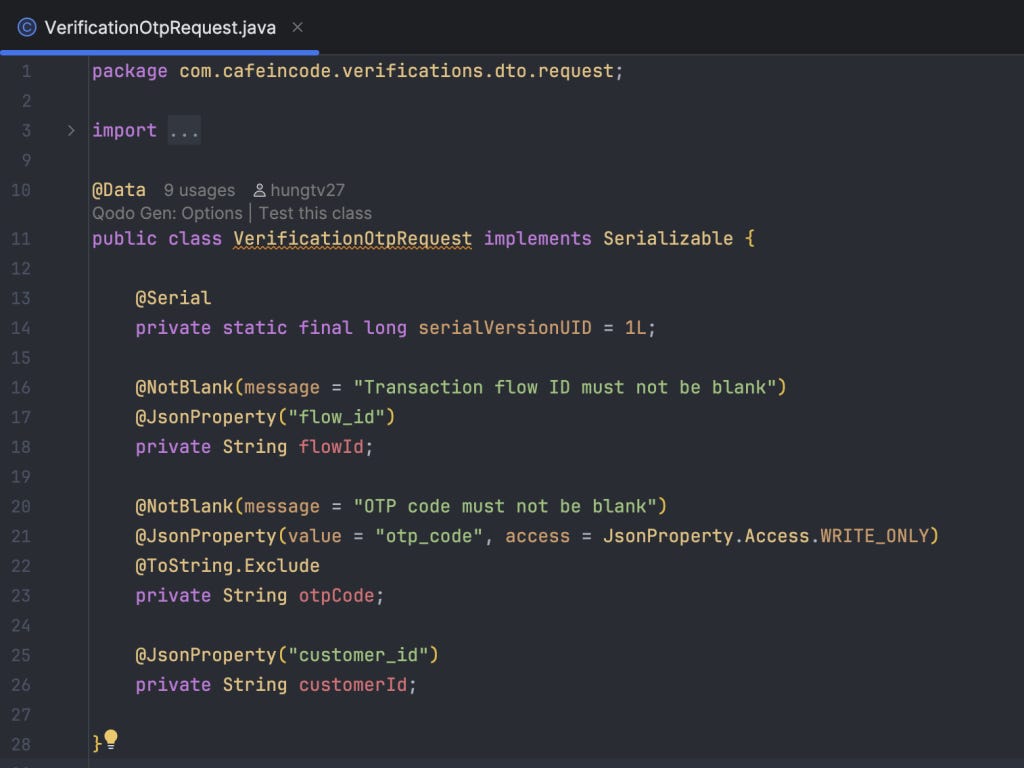Click line number 16 in gutter

click(x=21, y=387)
